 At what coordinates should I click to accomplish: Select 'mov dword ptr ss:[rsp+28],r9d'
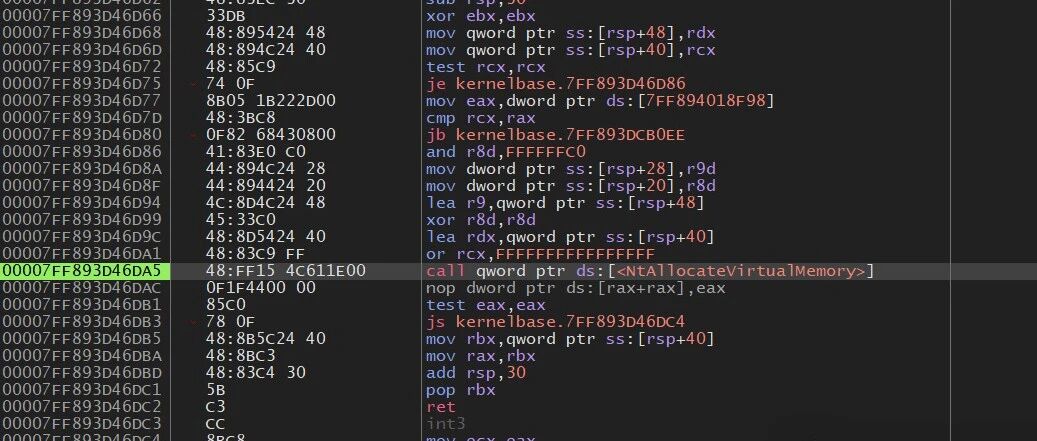click(571, 169)
